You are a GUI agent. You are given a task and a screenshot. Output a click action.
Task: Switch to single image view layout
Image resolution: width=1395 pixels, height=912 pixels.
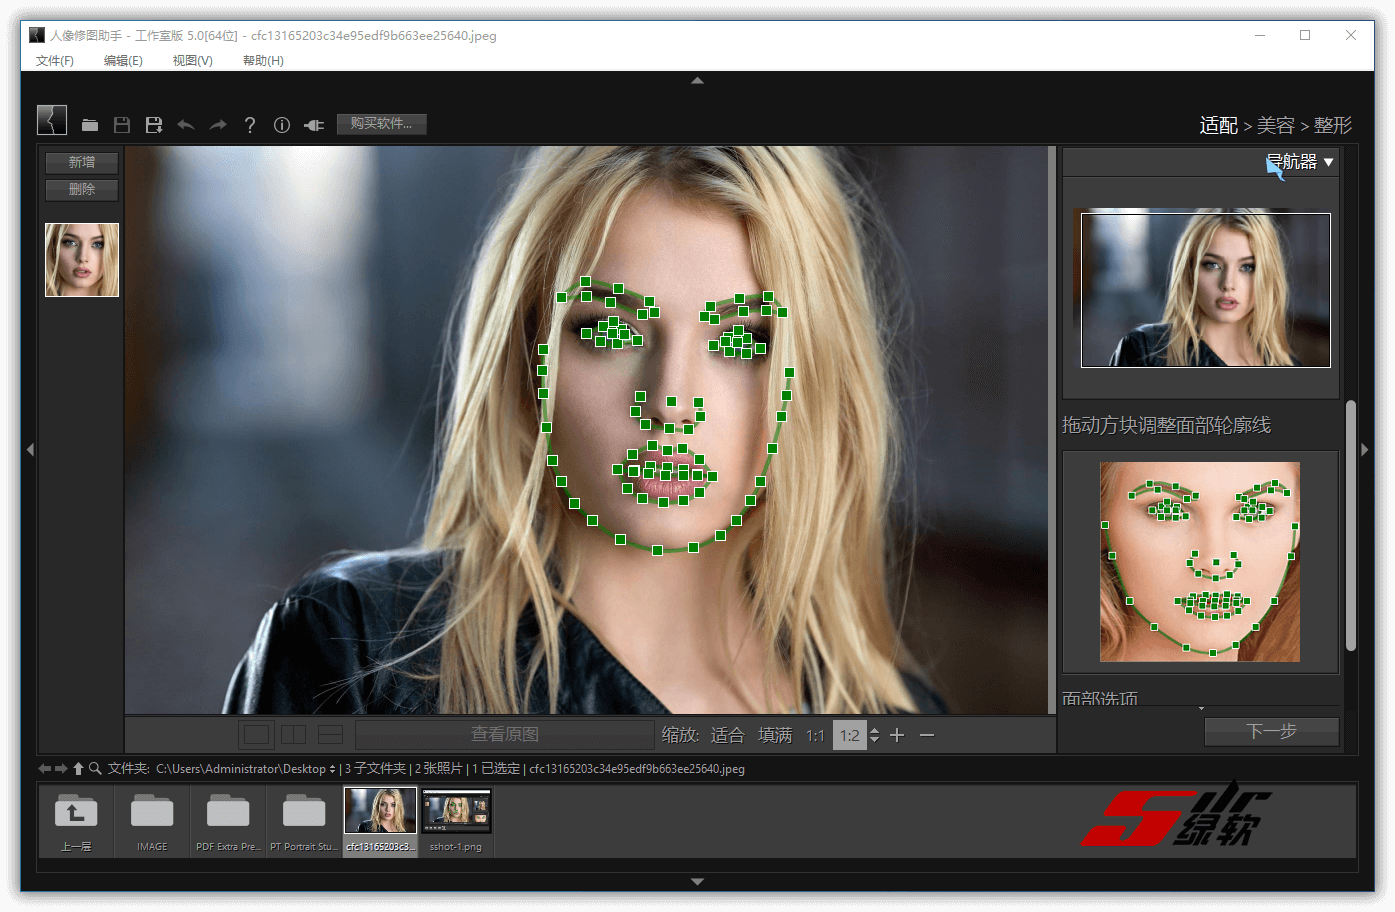coord(257,735)
